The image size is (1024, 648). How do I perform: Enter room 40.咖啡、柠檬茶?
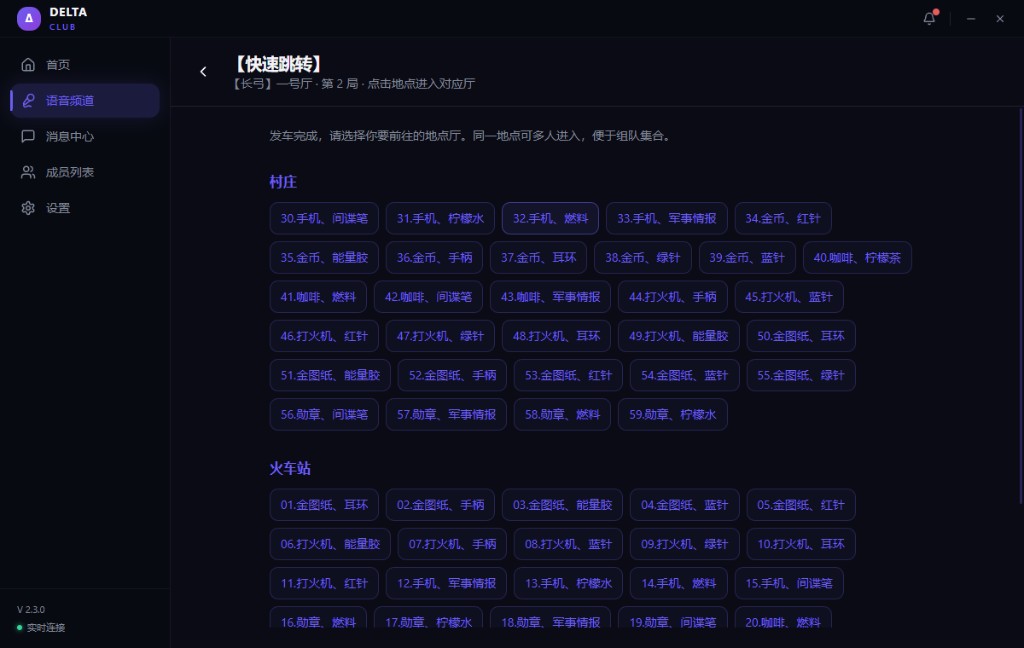(x=857, y=257)
